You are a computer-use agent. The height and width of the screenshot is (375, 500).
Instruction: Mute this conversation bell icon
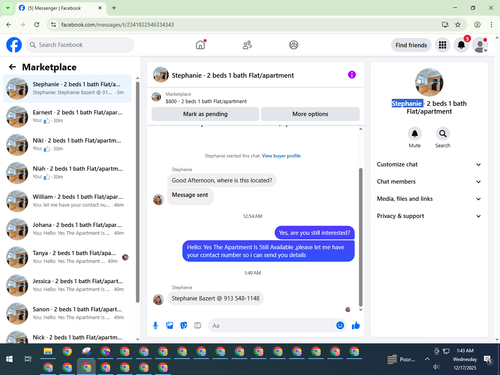(x=414, y=134)
